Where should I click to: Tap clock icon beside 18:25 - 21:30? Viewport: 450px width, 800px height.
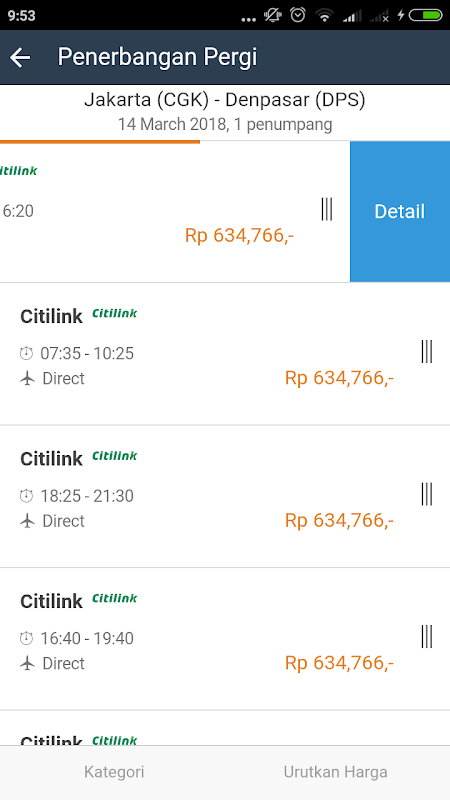tap(27, 495)
